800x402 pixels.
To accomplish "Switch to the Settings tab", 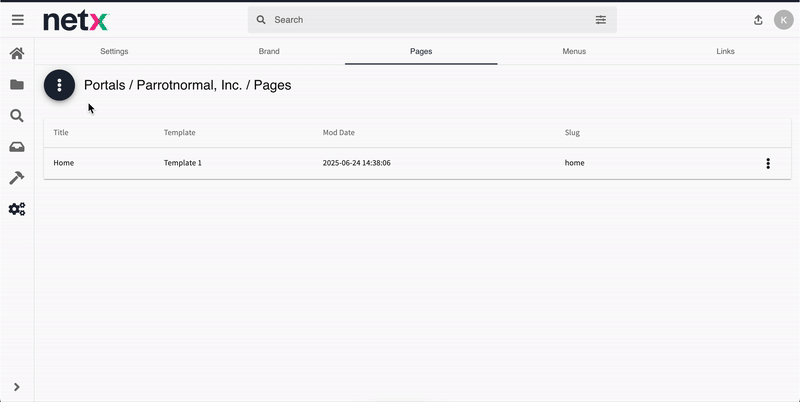I will (114, 51).
